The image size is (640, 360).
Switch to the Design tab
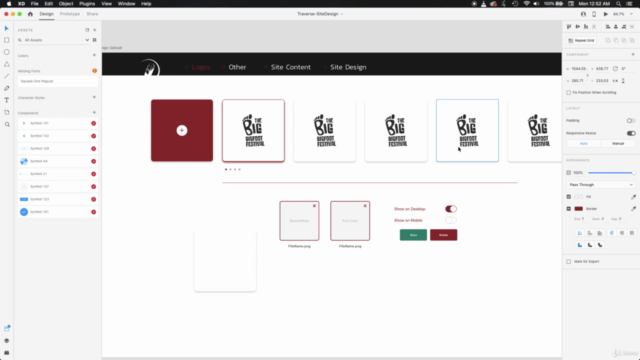click(46, 14)
